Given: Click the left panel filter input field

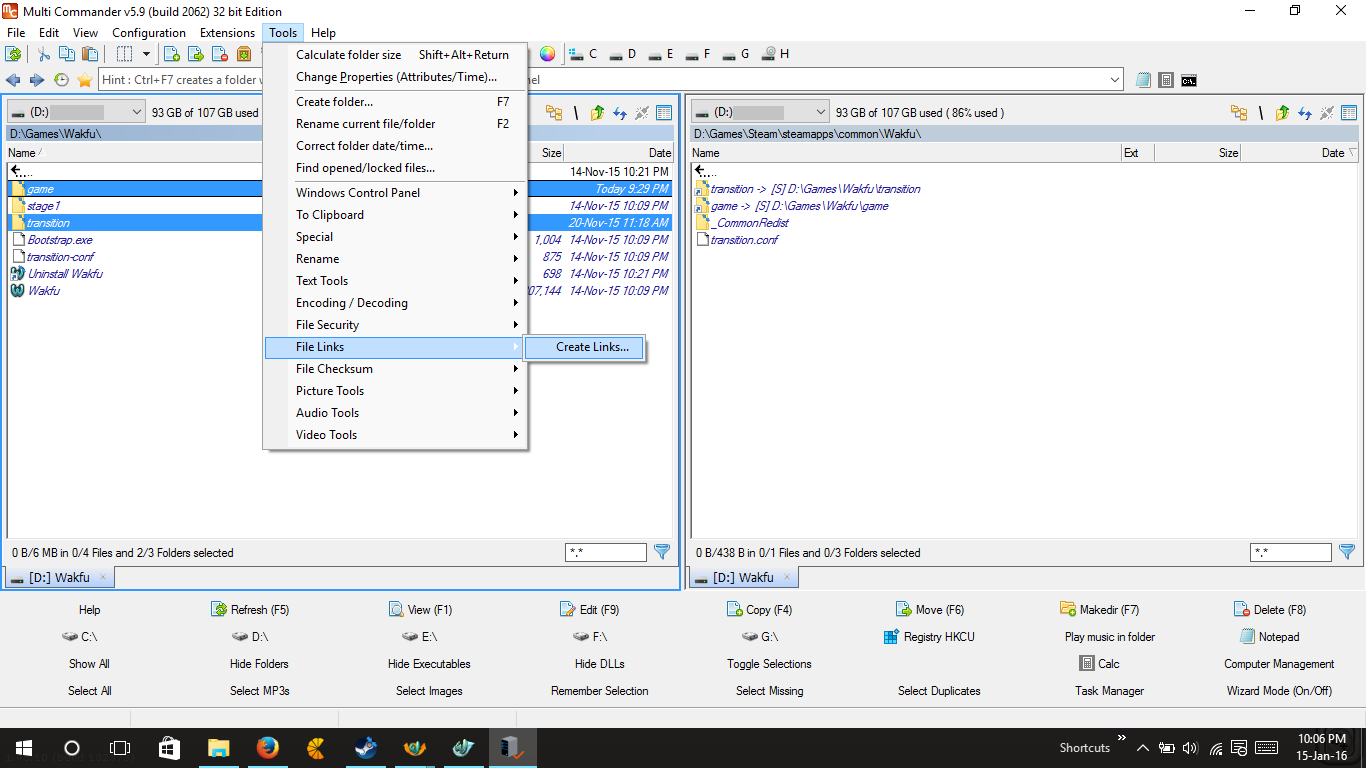Looking at the screenshot, I should (605, 552).
